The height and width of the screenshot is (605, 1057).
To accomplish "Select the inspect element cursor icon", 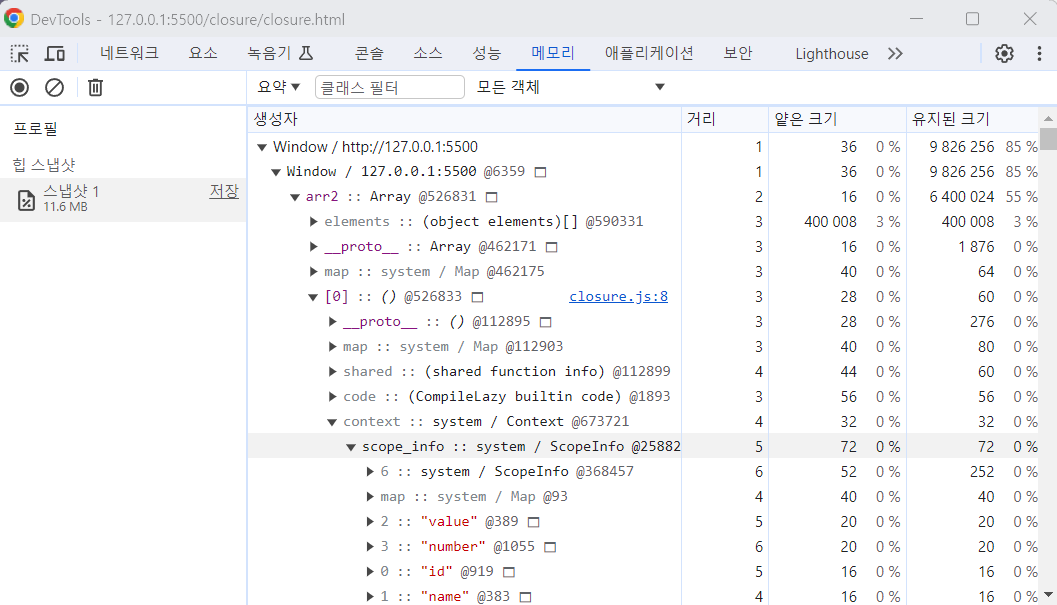I will pos(17,52).
